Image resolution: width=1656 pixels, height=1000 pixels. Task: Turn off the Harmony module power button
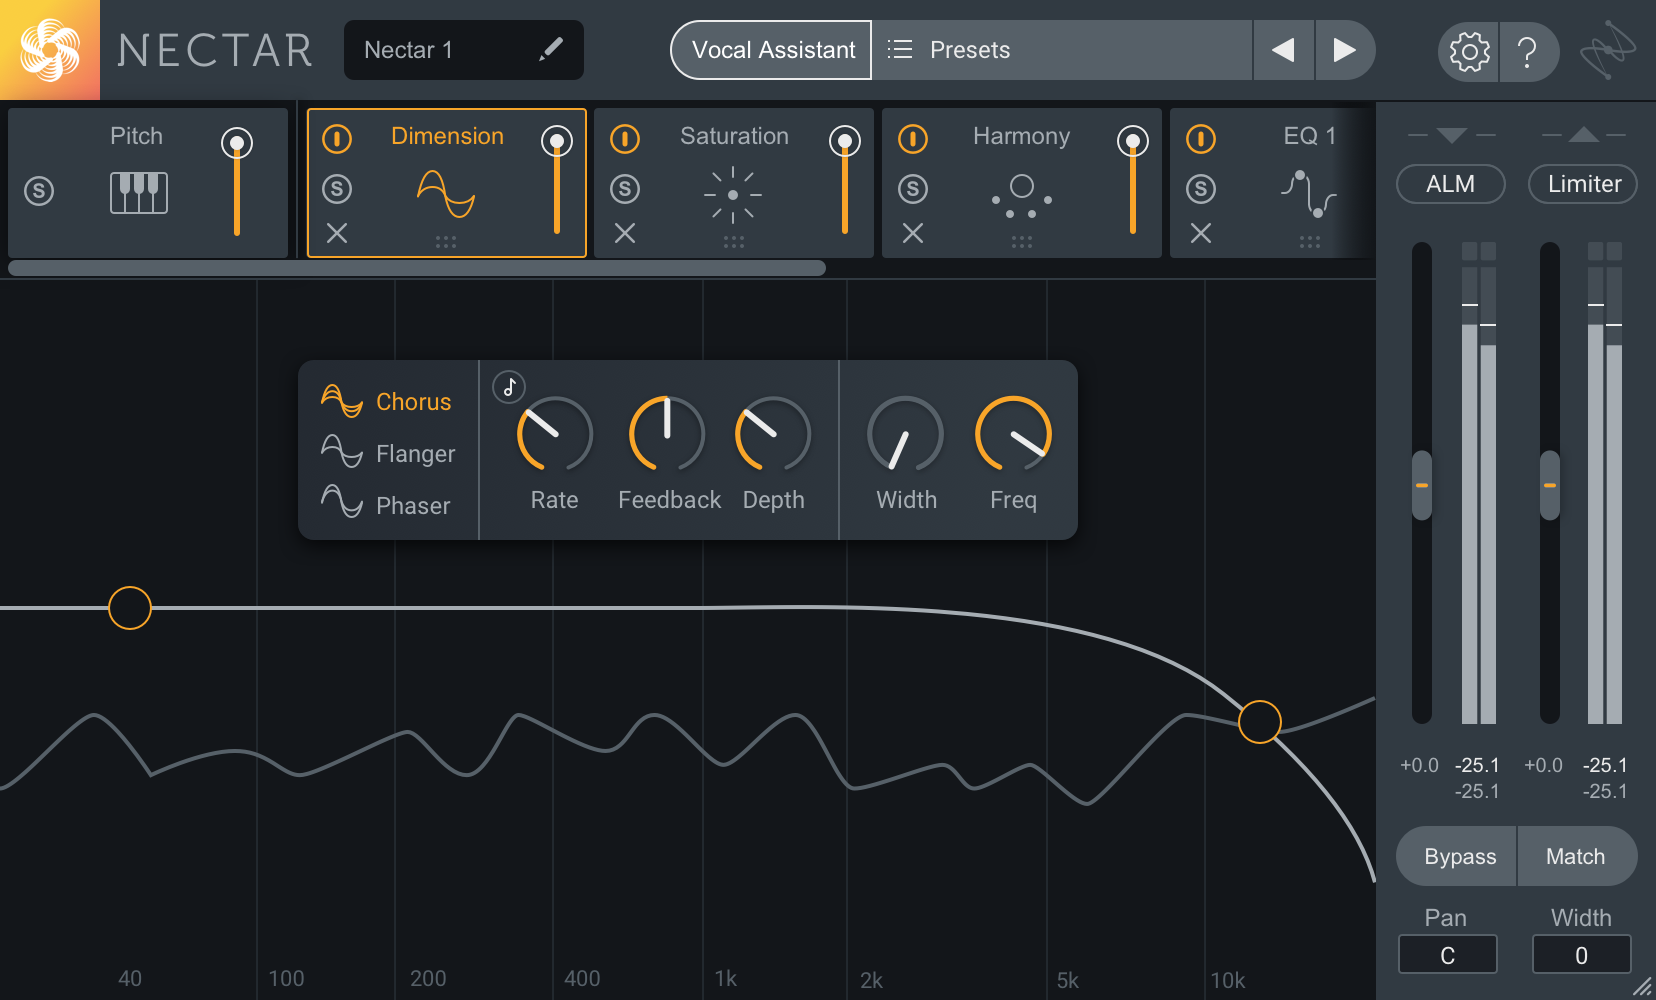[x=913, y=138]
